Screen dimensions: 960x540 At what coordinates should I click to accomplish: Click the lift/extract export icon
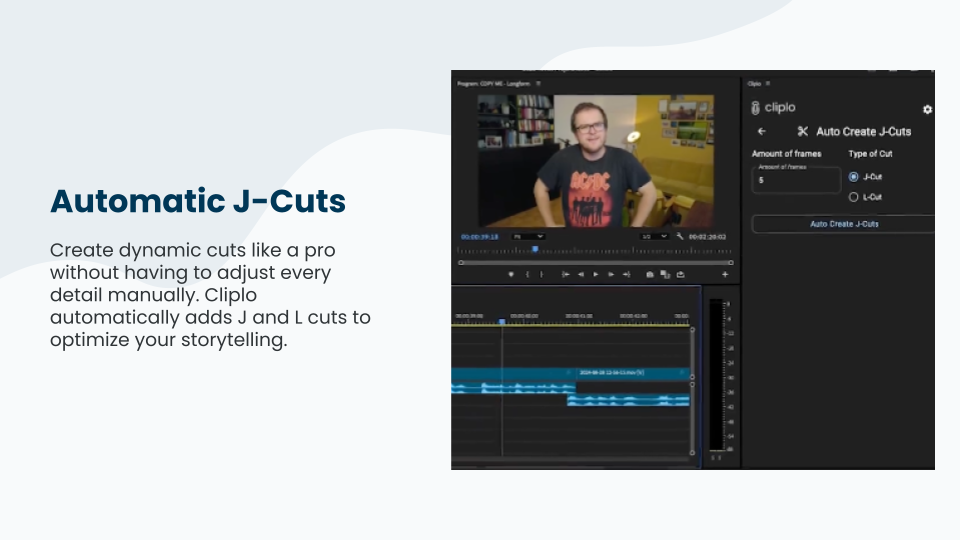(x=680, y=275)
